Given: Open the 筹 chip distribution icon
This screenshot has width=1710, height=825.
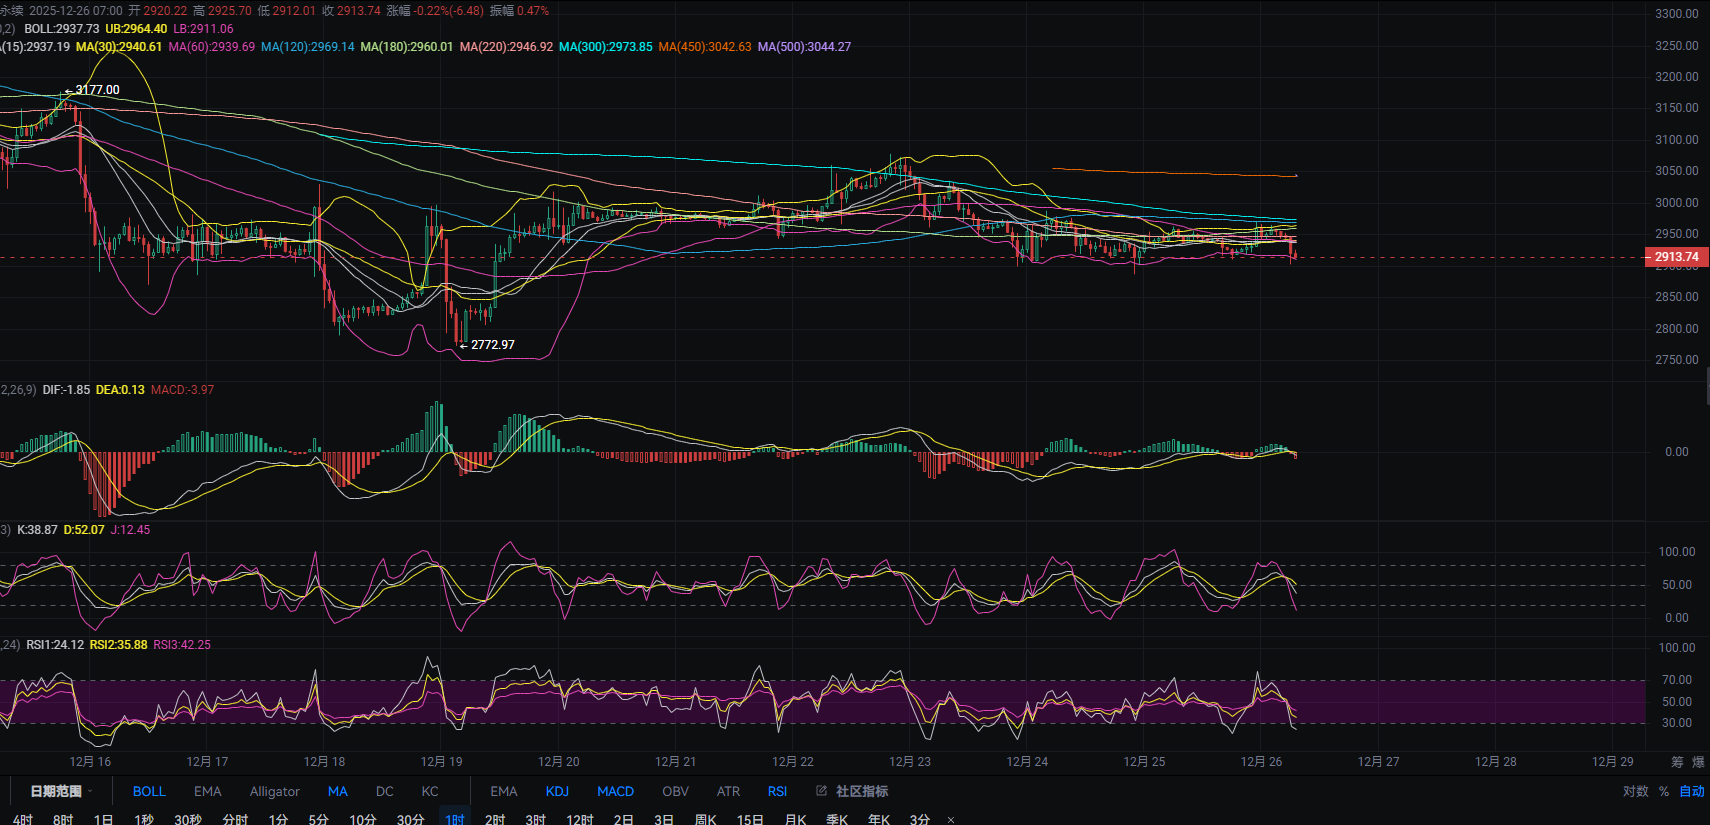Looking at the screenshot, I should pos(1677,762).
